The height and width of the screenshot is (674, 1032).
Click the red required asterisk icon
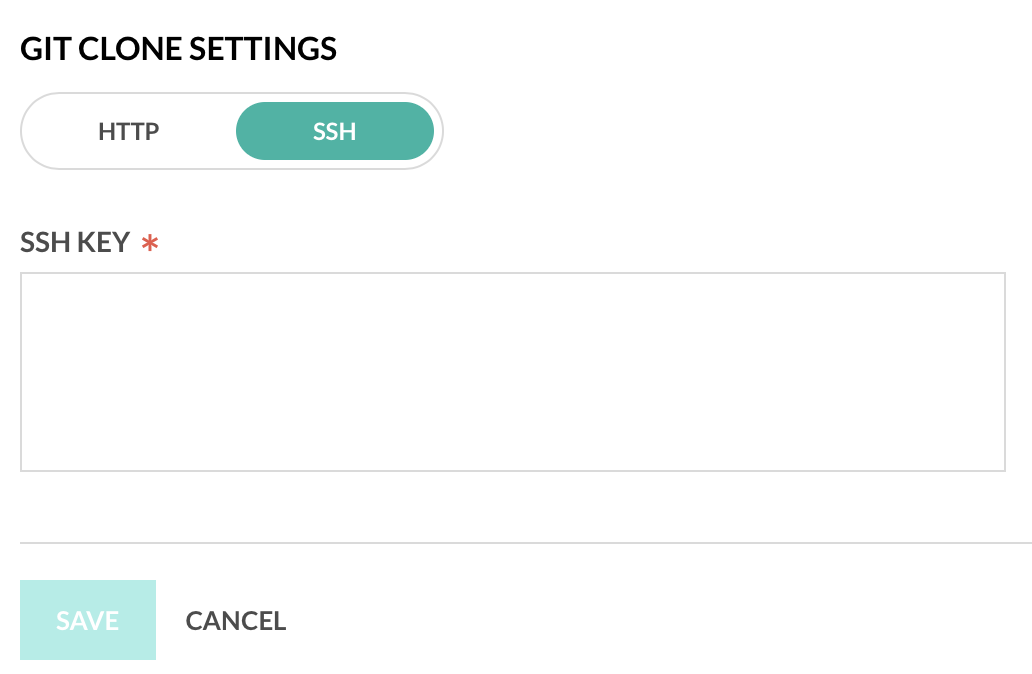[x=150, y=243]
